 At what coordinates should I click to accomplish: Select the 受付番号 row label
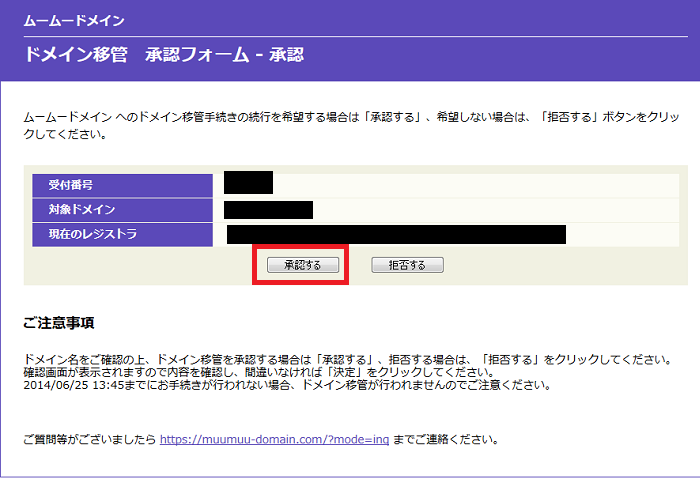click(x=122, y=185)
